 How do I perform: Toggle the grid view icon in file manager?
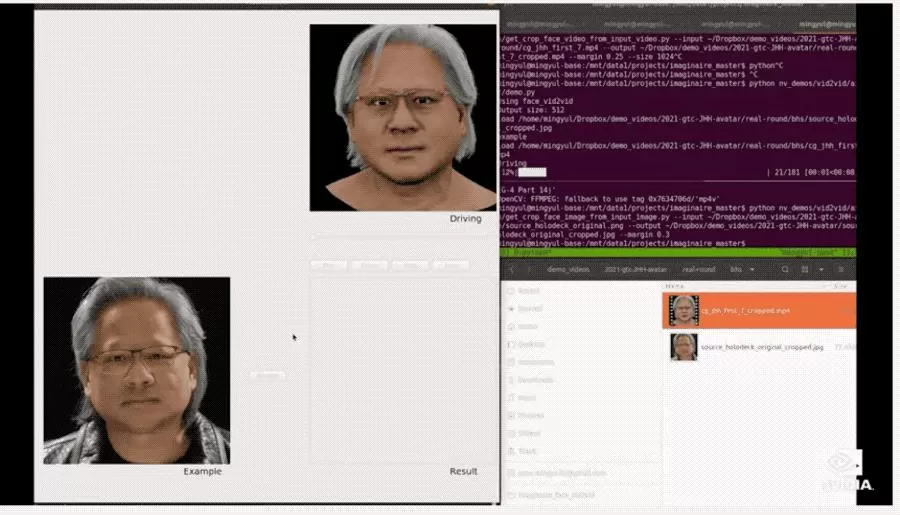(x=805, y=269)
